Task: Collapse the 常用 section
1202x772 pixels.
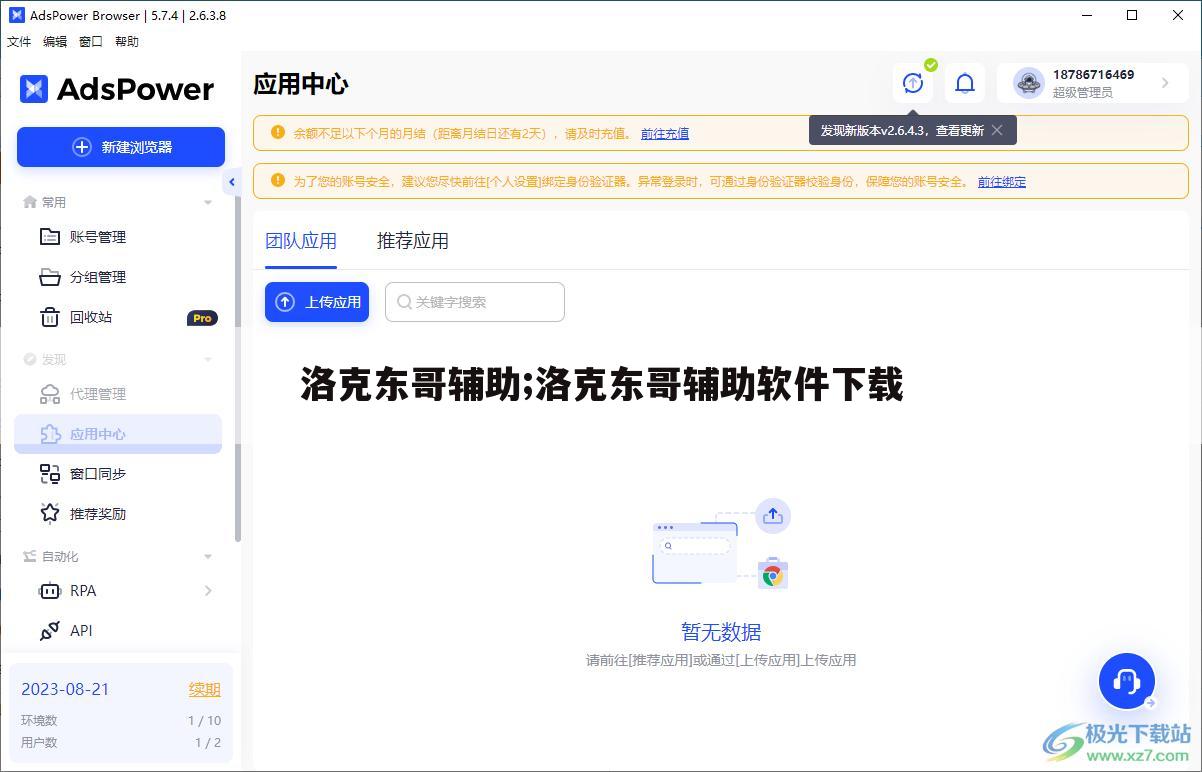Action: coord(208,202)
